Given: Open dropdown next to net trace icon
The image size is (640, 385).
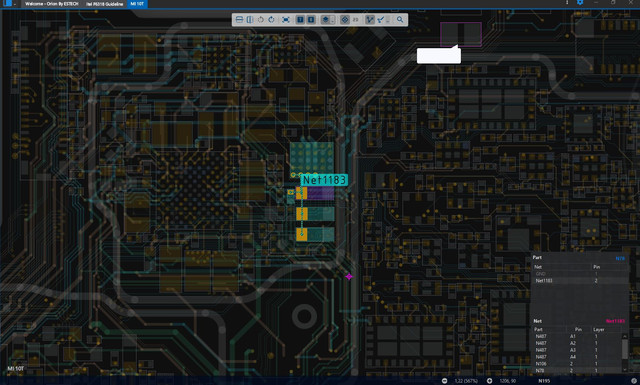Looking at the screenshot, I should click(x=388, y=20).
